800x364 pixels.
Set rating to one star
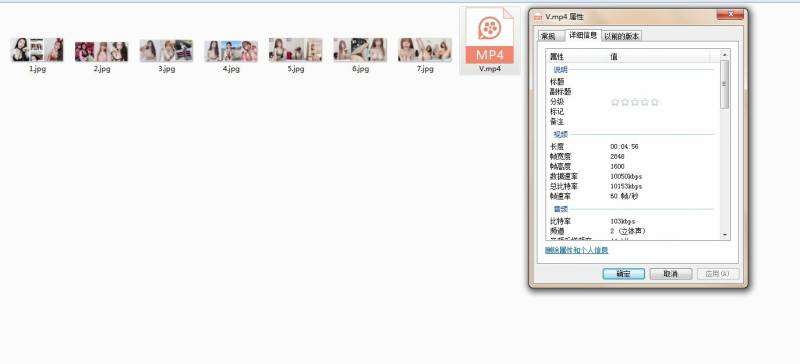tap(615, 102)
